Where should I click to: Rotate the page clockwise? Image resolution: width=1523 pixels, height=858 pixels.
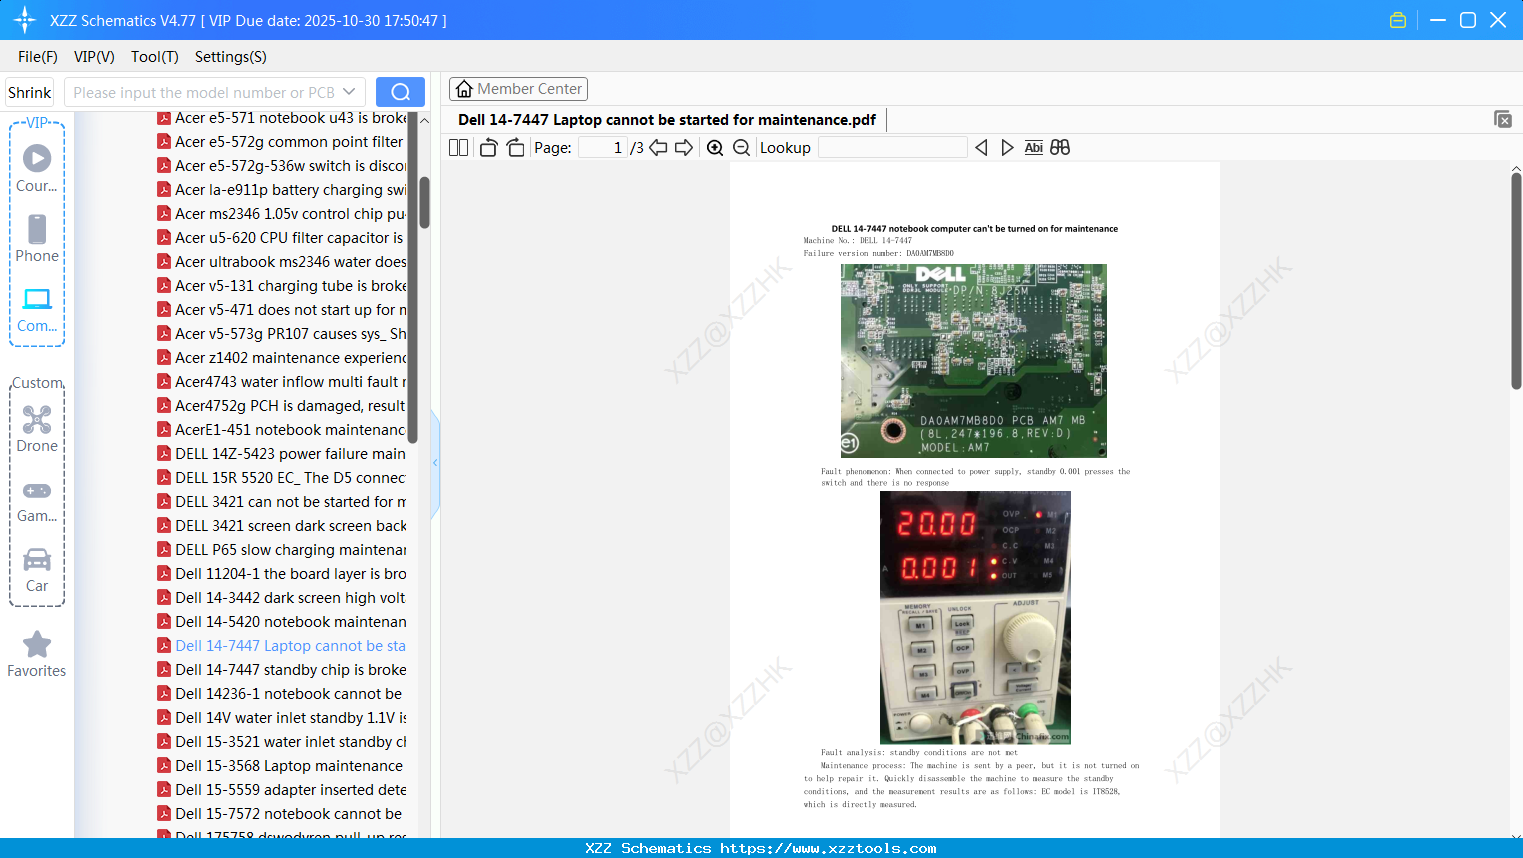pyautogui.click(x=515, y=148)
